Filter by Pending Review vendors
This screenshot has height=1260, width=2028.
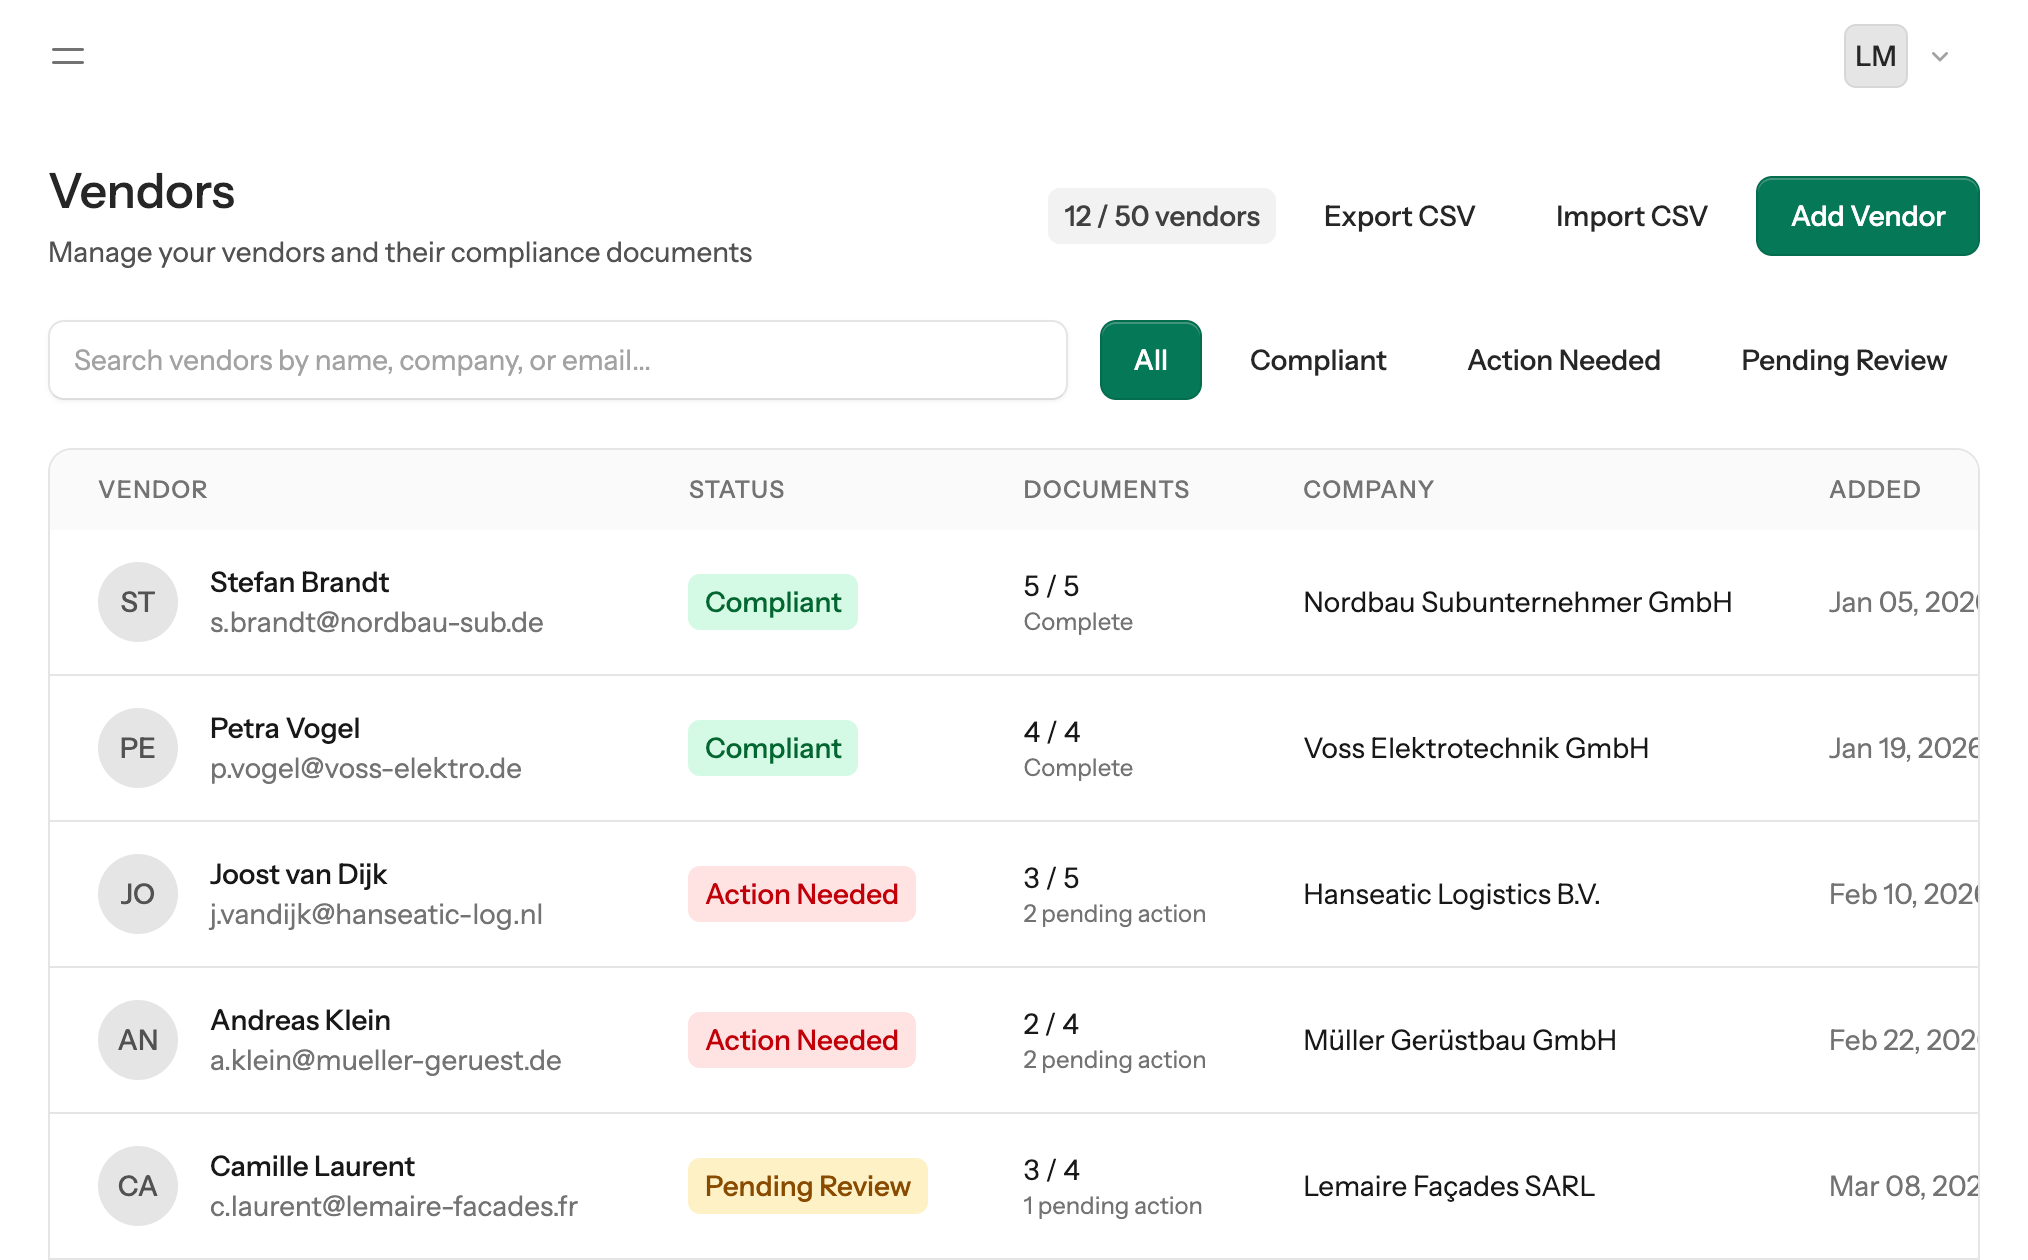tap(1843, 360)
